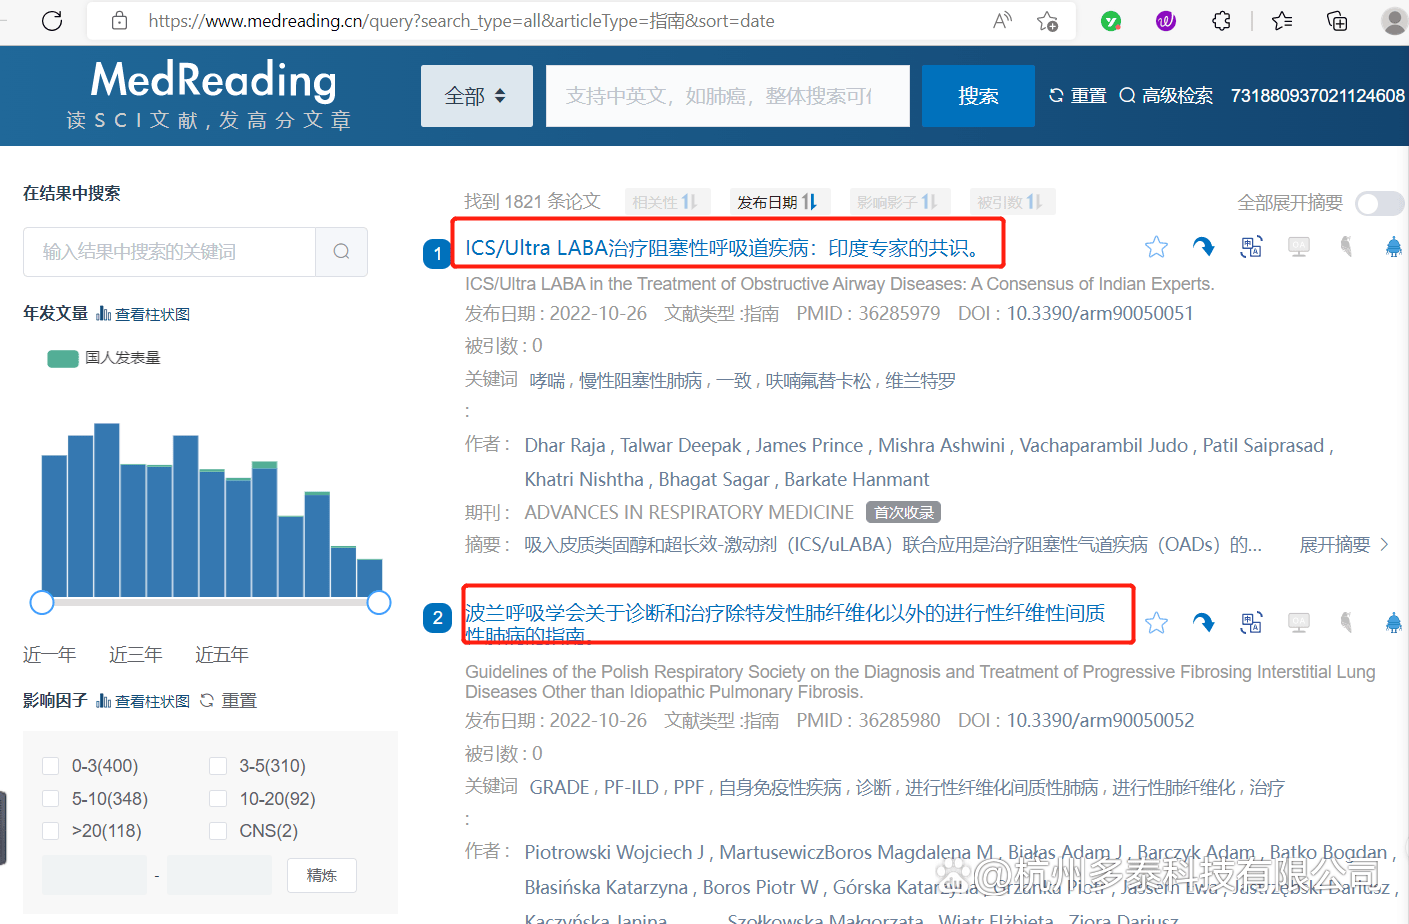This screenshot has width=1409, height=924.
Task: Check the 3-5(310) impact factor box
Action: (x=218, y=766)
